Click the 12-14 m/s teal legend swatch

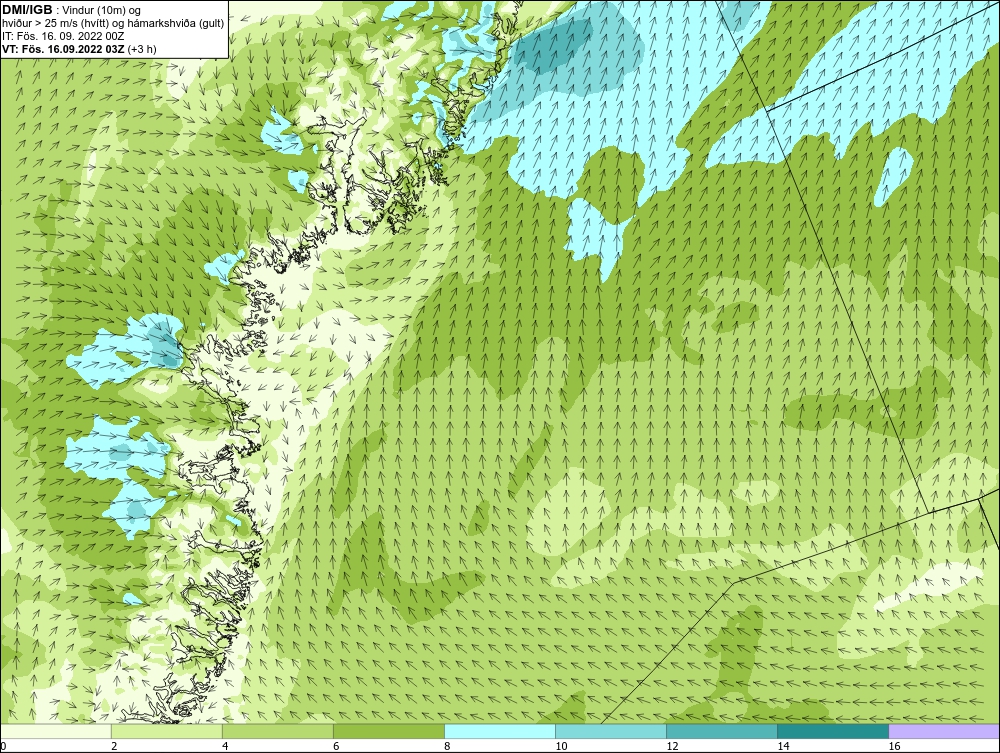pyautogui.click(x=722, y=731)
